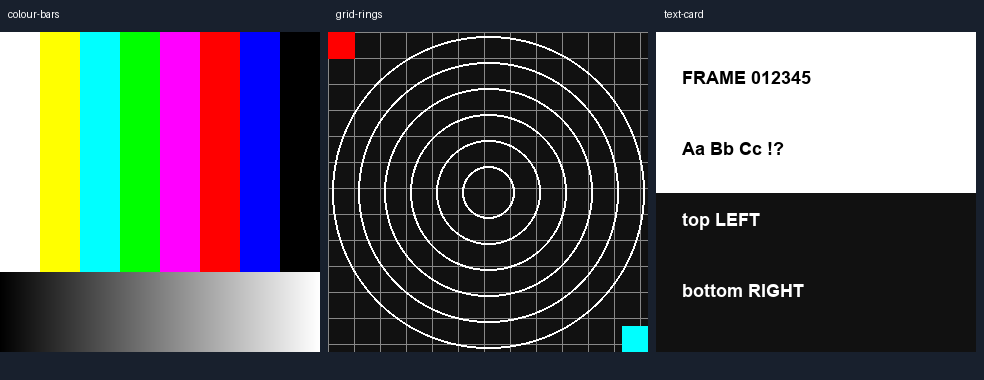Screen dimensions: 984x380
Task: Pick the black colour bar
Action: [300, 152]
